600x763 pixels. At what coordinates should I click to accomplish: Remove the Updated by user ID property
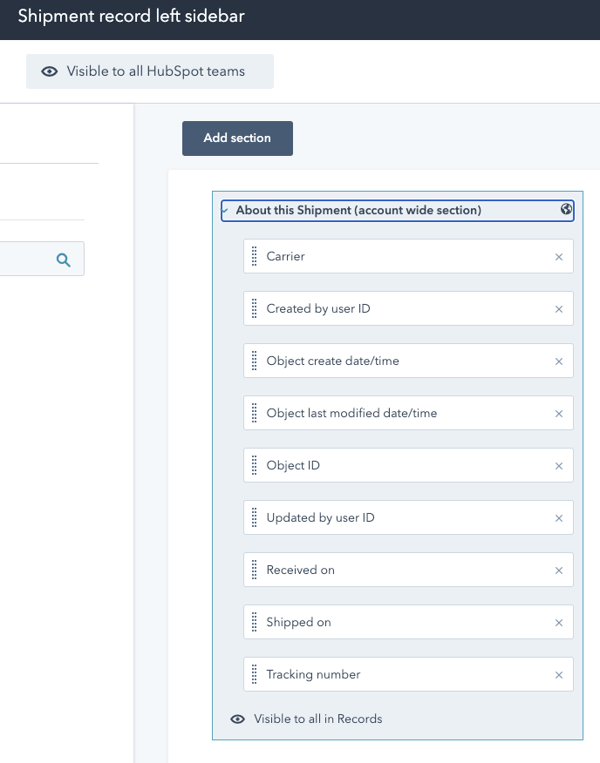click(x=559, y=518)
